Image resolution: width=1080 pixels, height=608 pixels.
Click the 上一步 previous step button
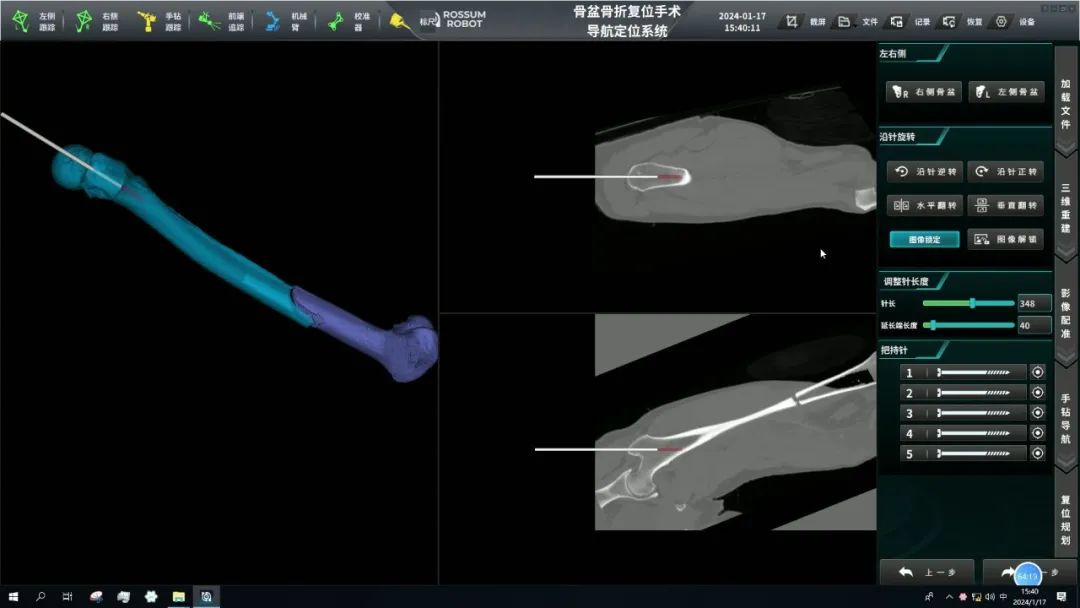click(x=926, y=572)
